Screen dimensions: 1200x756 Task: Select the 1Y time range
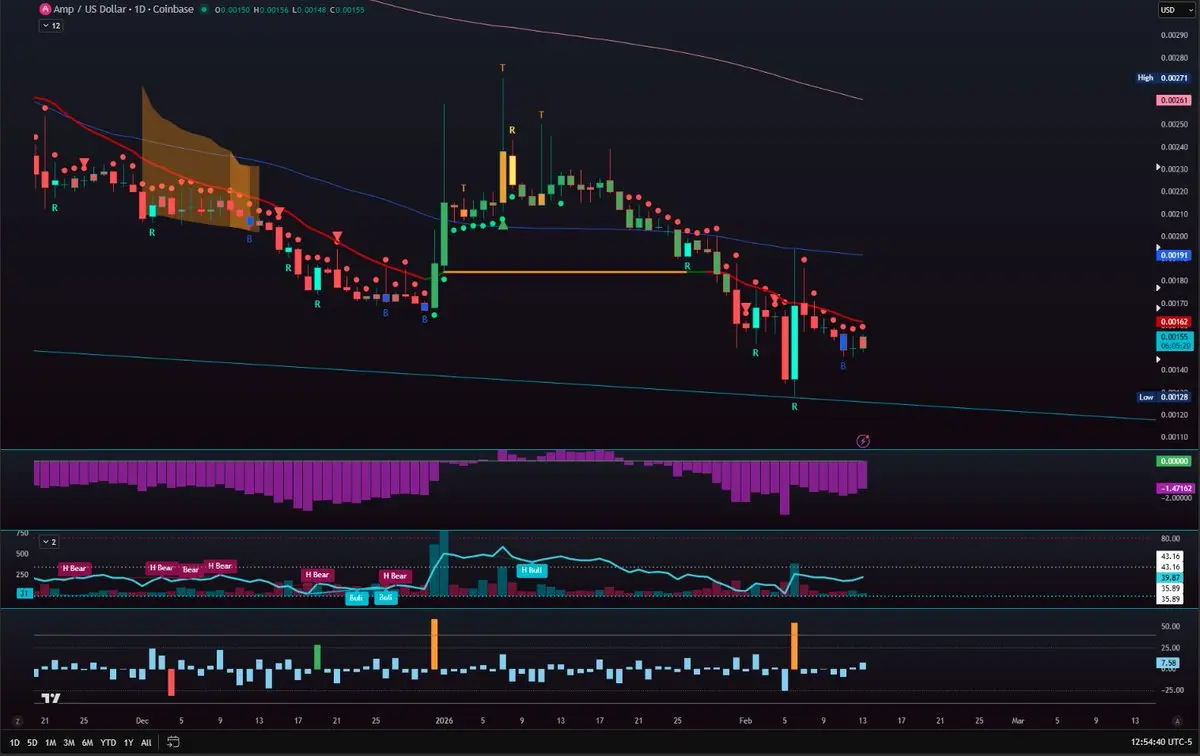coord(129,743)
